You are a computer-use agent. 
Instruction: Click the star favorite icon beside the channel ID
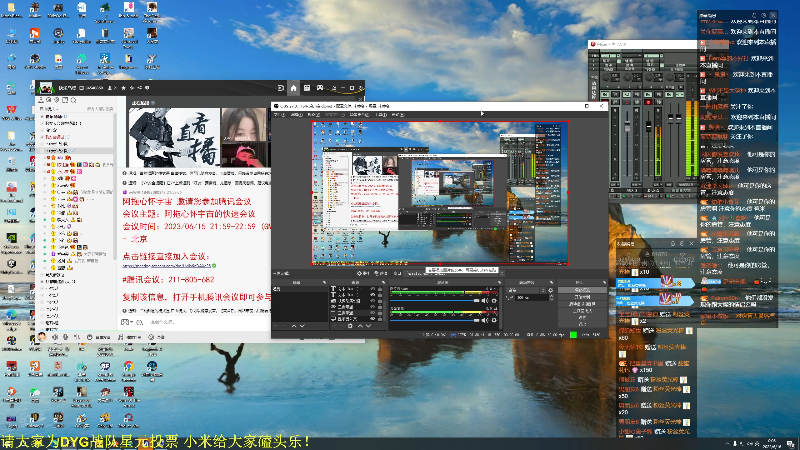click(123, 88)
